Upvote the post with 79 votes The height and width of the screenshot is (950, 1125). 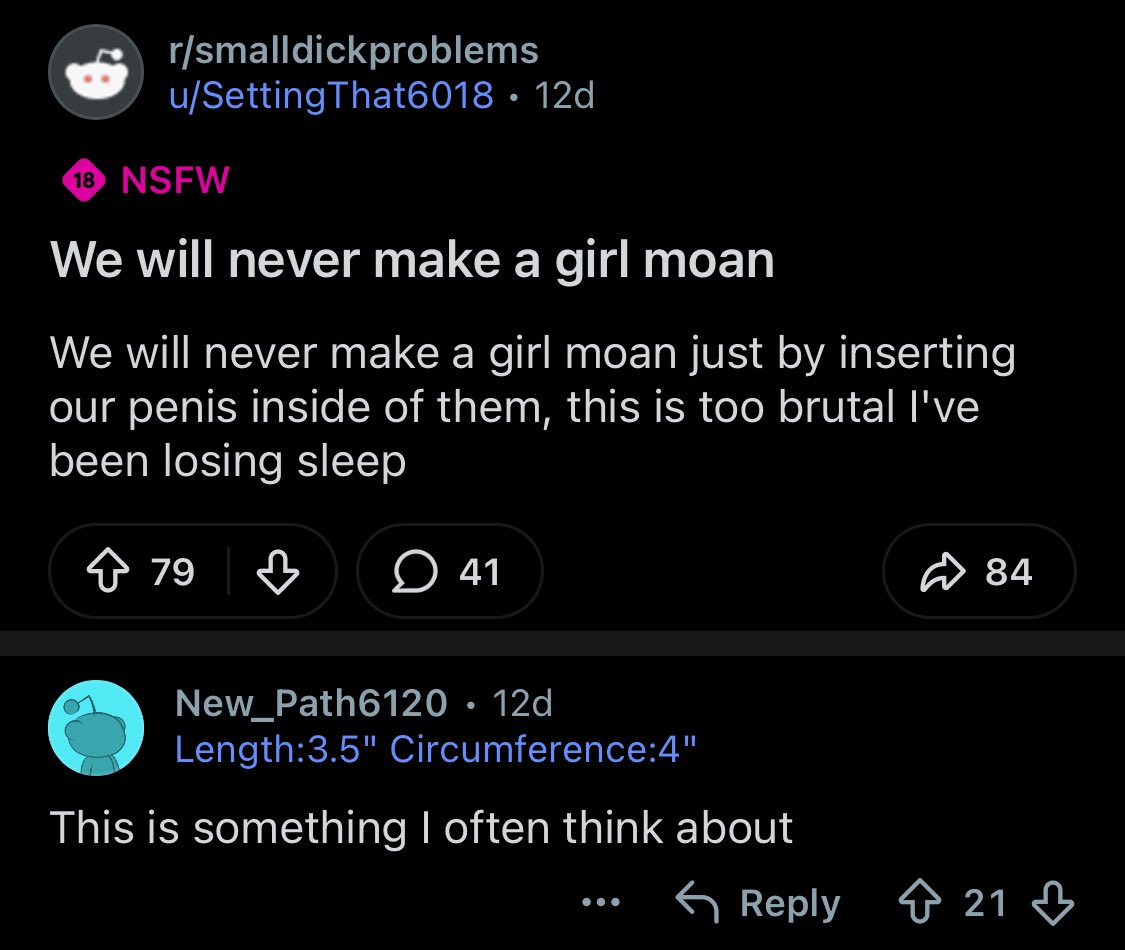[108, 571]
